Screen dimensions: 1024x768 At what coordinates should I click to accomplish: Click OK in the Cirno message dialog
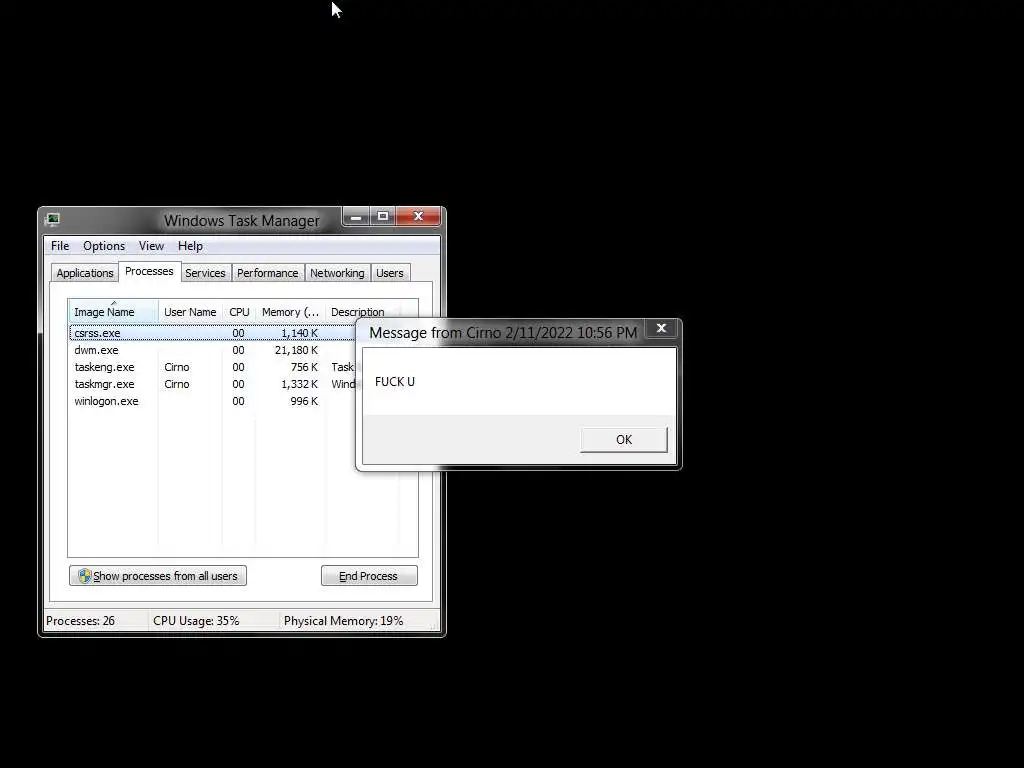[624, 440]
